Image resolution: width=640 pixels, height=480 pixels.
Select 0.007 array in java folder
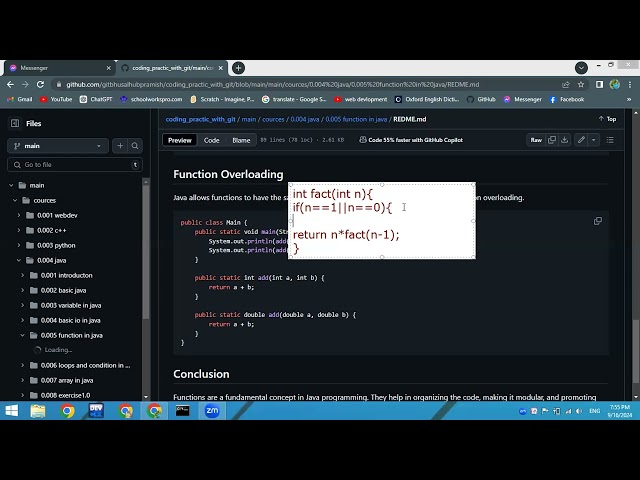pyautogui.click(x=67, y=380)
